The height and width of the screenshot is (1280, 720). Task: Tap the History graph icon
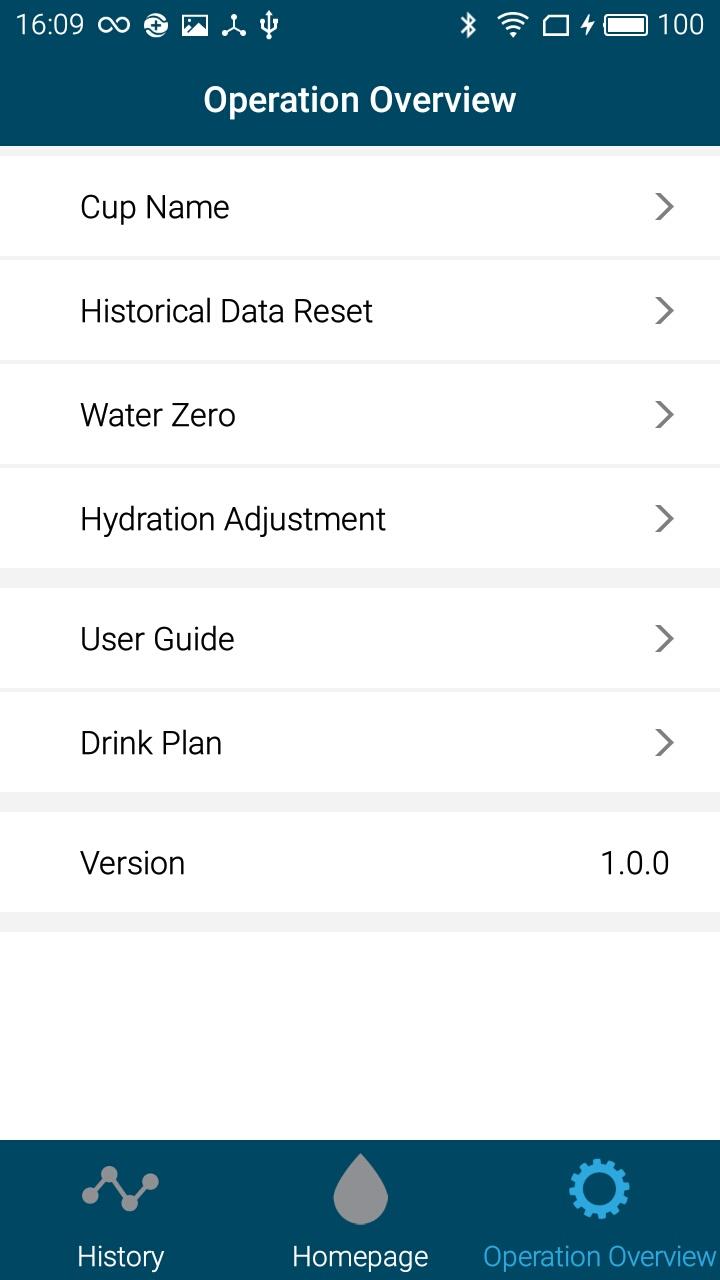pos(120,1188)
